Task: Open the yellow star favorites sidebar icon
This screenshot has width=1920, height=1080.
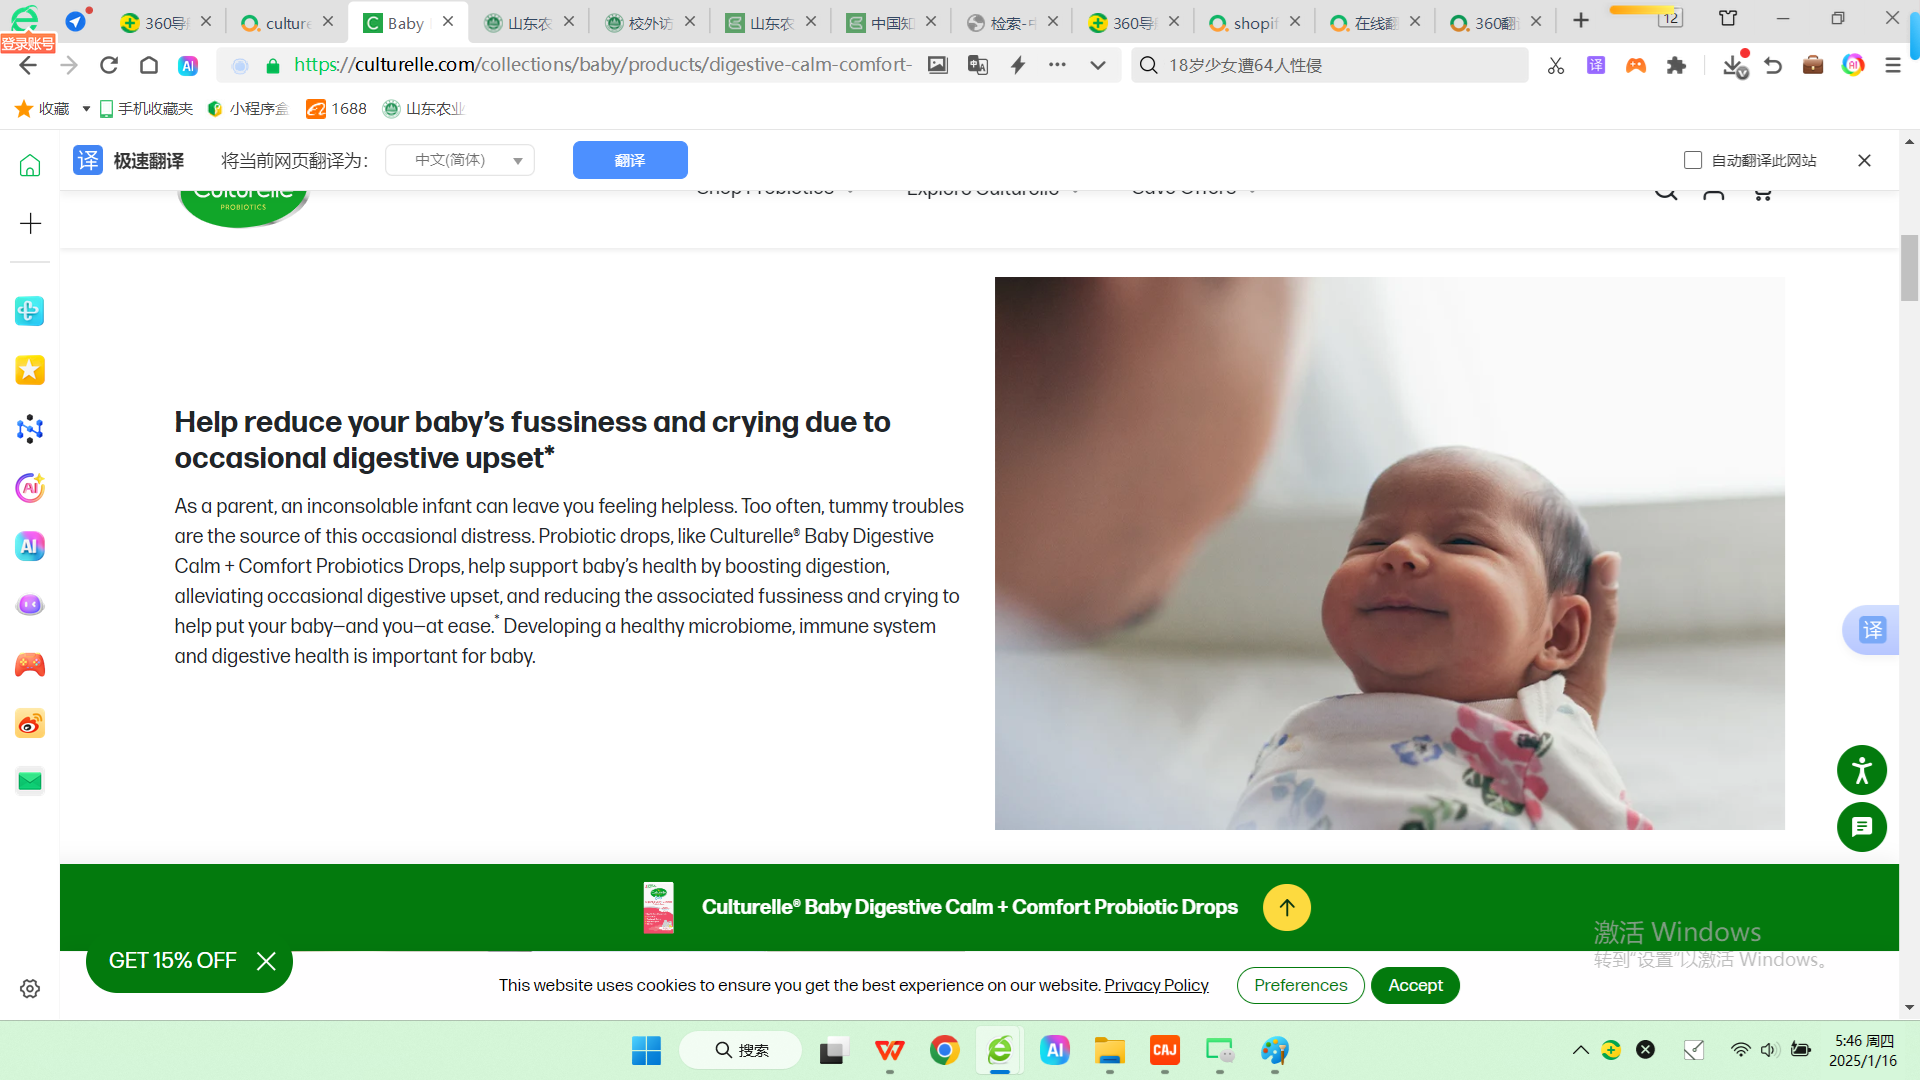Action: [30, 370]
